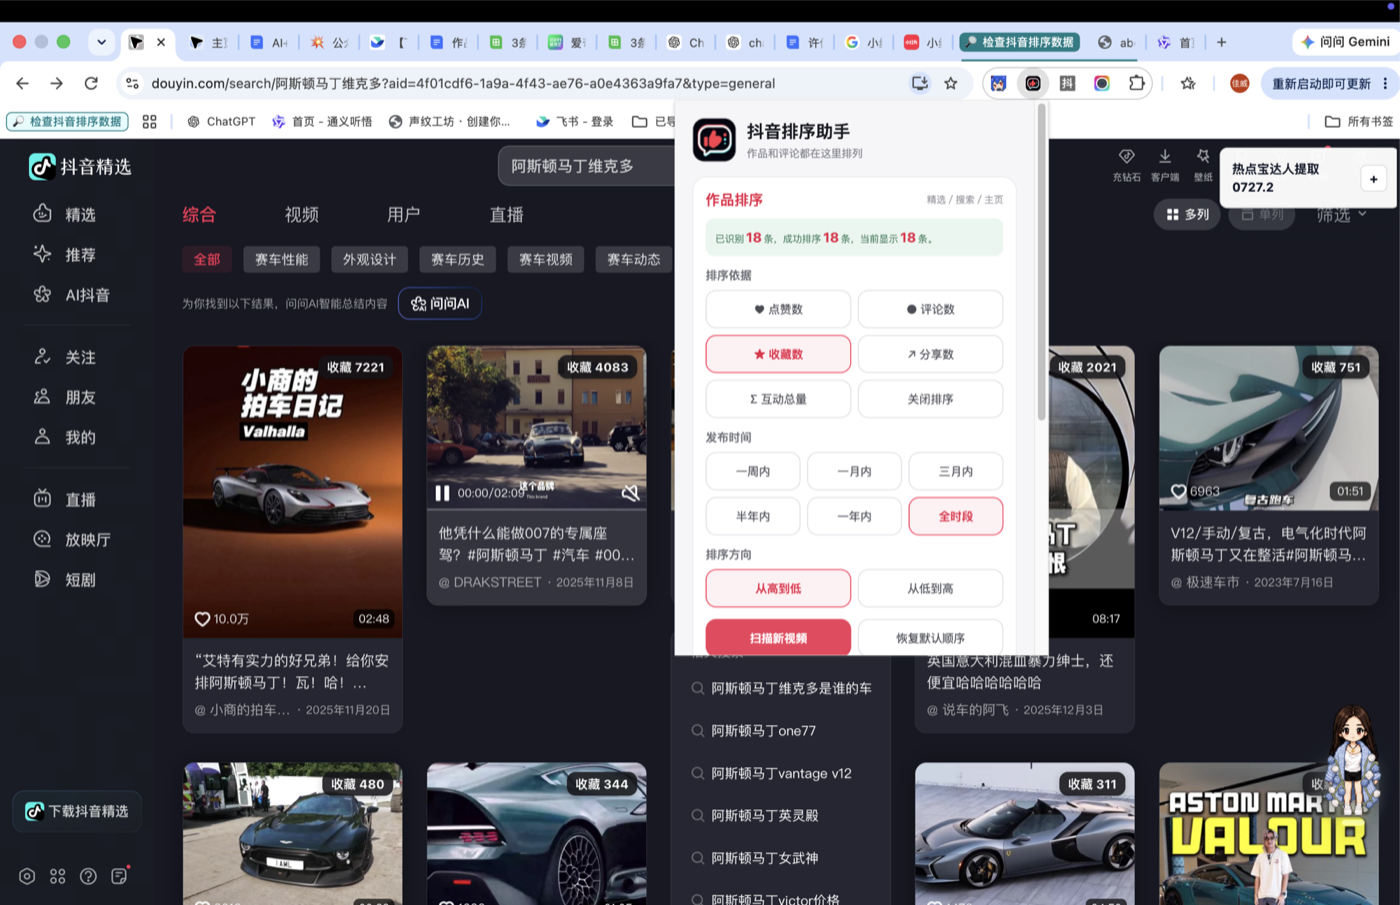
Task: Select 赛车历史 category chip
Action: point(457,259)
